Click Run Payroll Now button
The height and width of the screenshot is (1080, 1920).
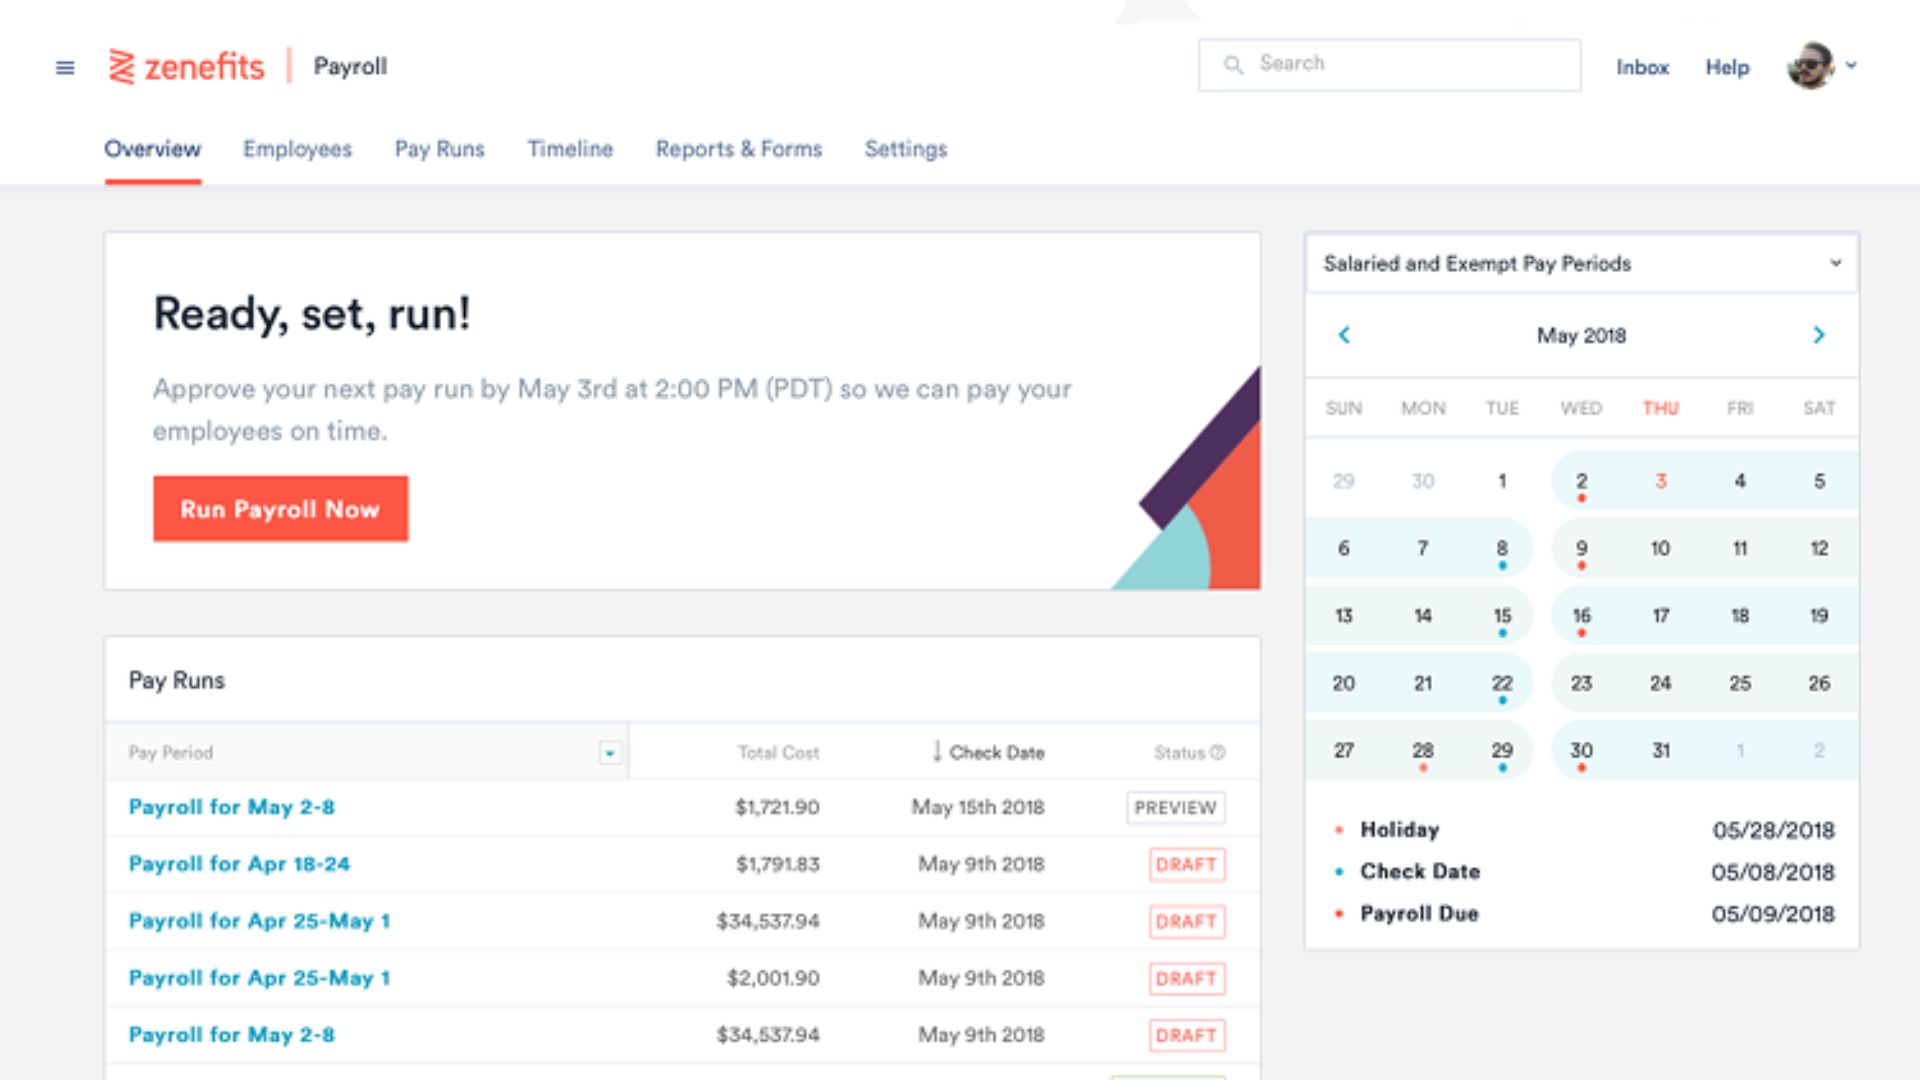pyautogui.click(x=280, y=508)
